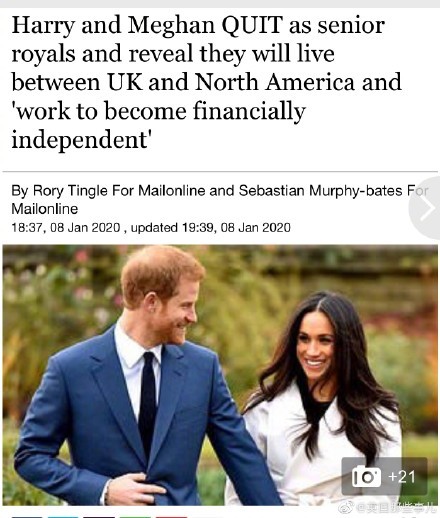Viewport: 440px width, 518px height.
Task: Share via the red share button
Action: click(171, 516)
